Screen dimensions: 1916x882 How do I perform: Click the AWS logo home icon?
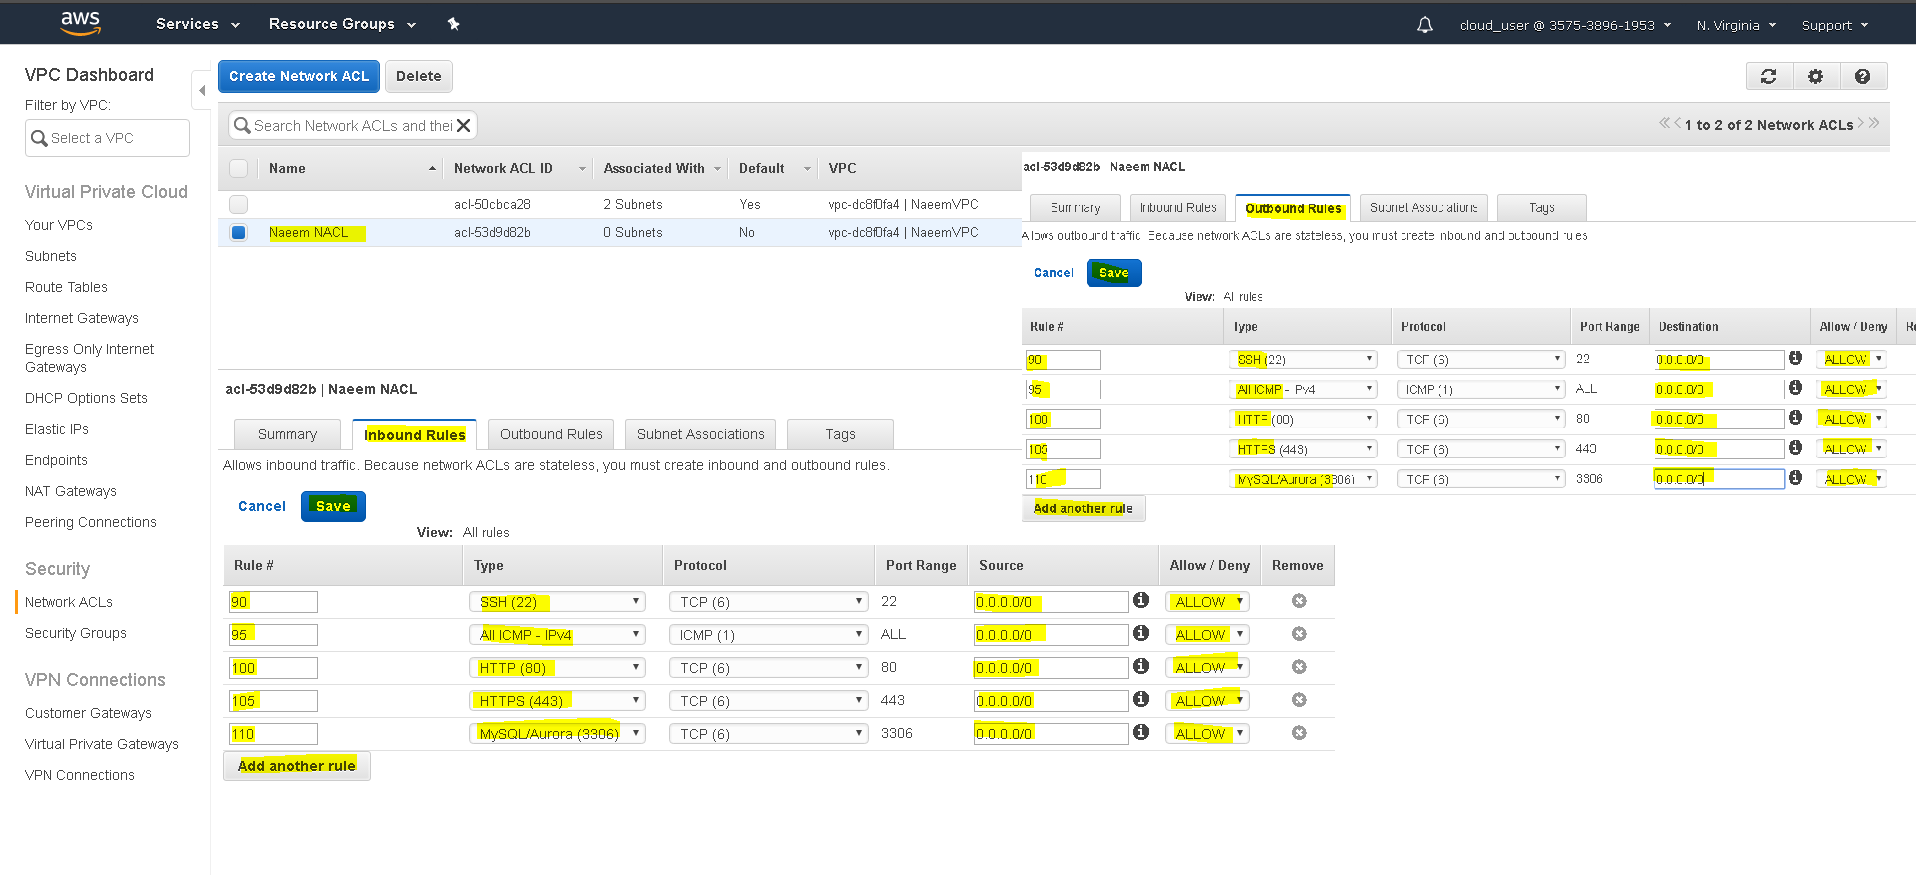tap(80, 23)
